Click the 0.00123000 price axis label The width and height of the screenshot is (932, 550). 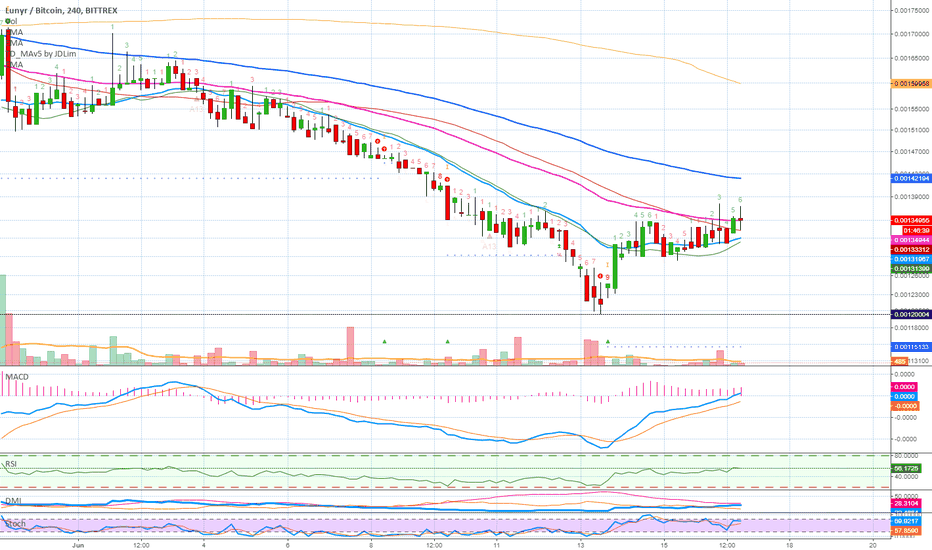click(912, 294)
